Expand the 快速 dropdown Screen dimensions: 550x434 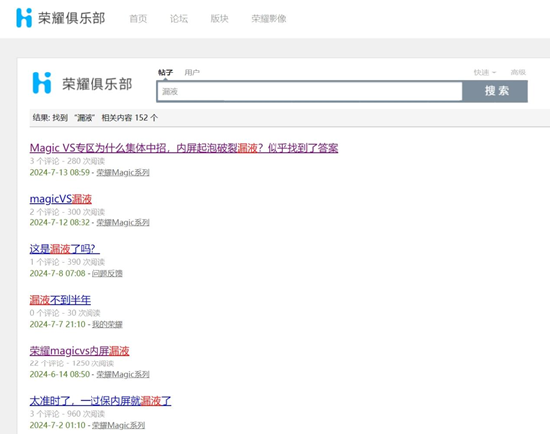[x=485, y=72]
